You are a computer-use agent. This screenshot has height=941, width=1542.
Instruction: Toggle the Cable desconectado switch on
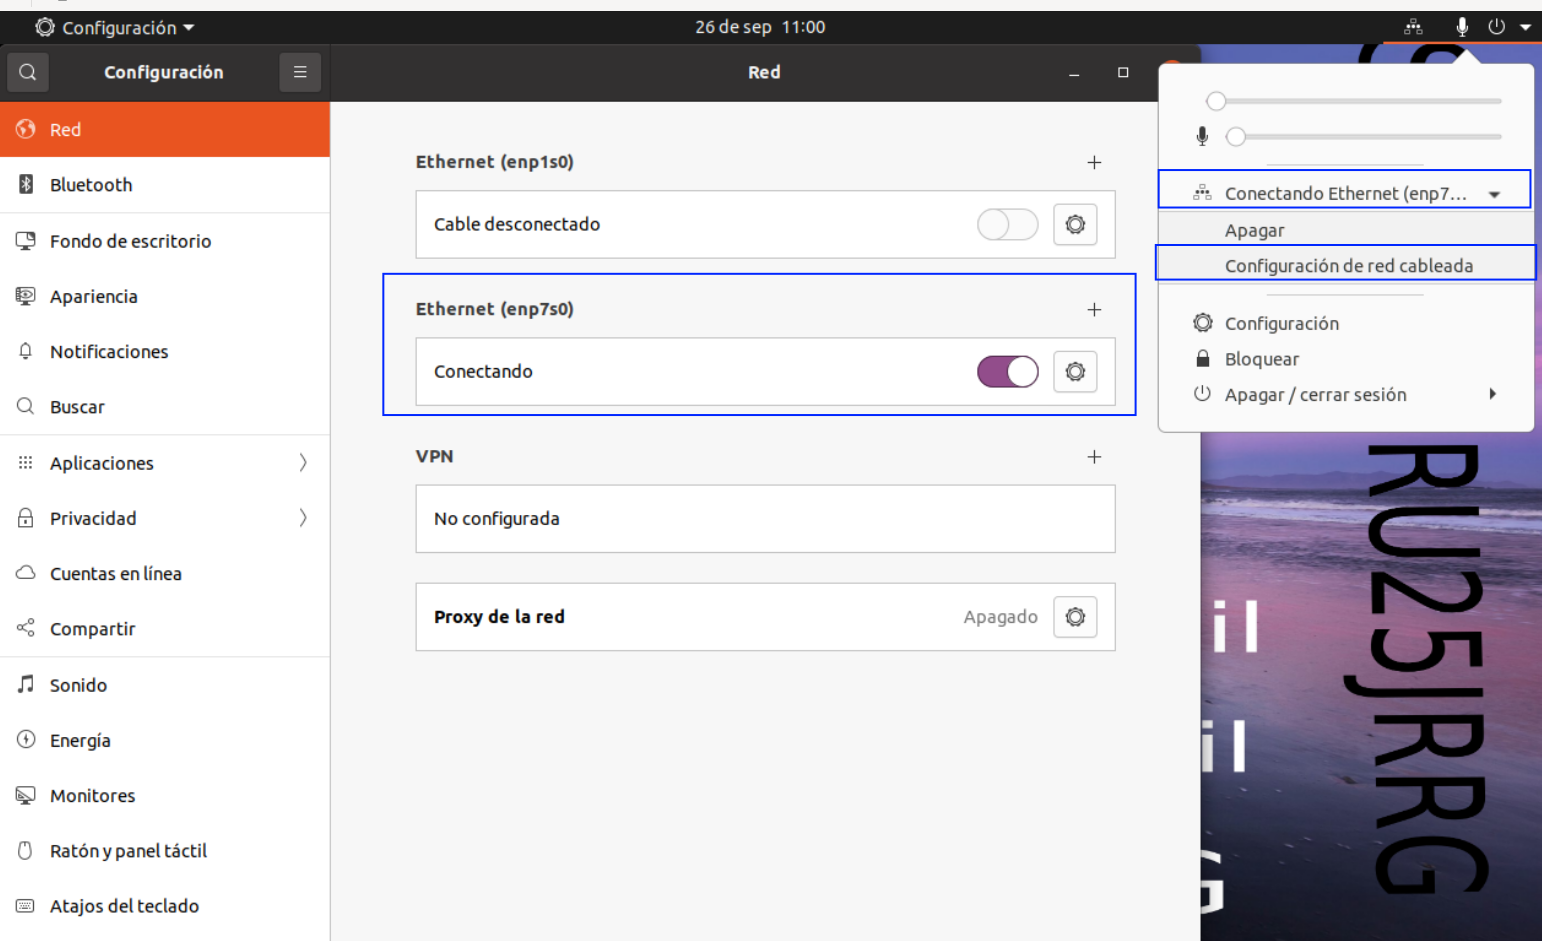1007,224
